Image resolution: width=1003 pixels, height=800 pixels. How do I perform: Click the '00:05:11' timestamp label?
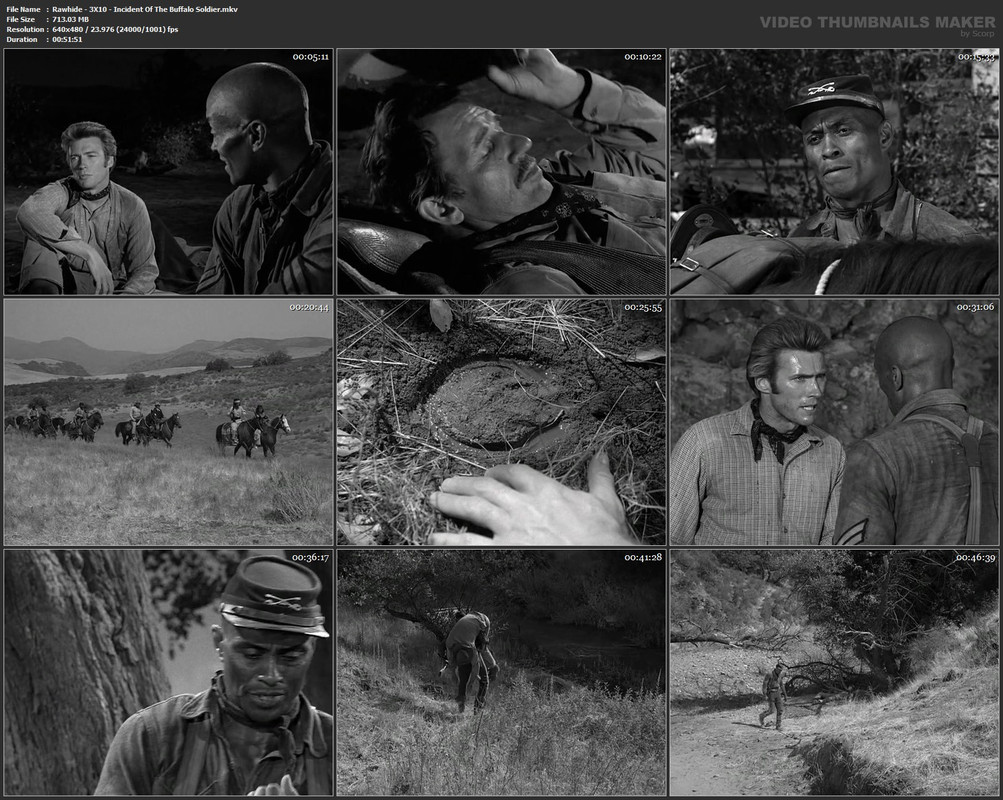point(311,57)
